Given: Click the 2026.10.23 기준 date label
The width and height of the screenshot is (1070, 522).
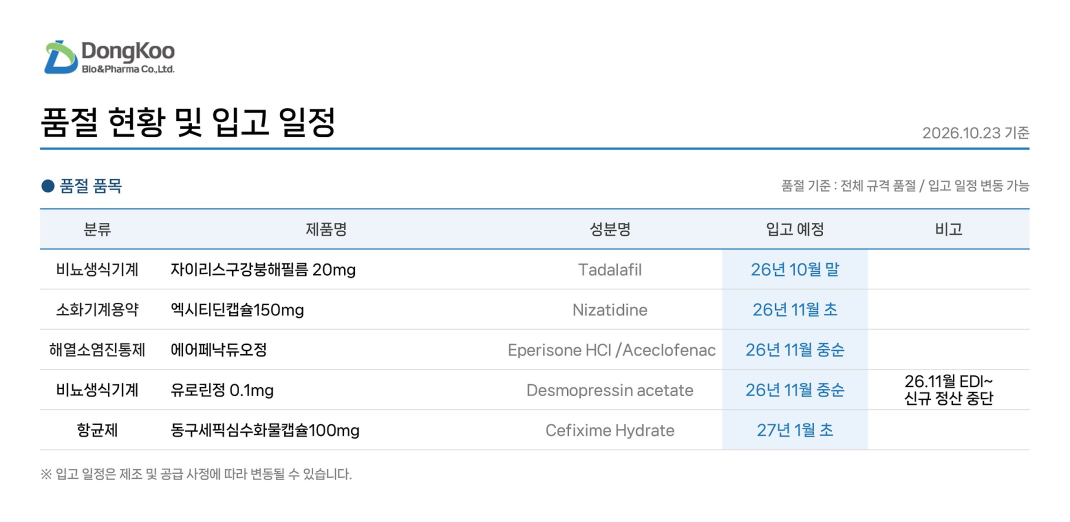Looking at the screenshot, I should pyautogui.click(x=975, y=134).
